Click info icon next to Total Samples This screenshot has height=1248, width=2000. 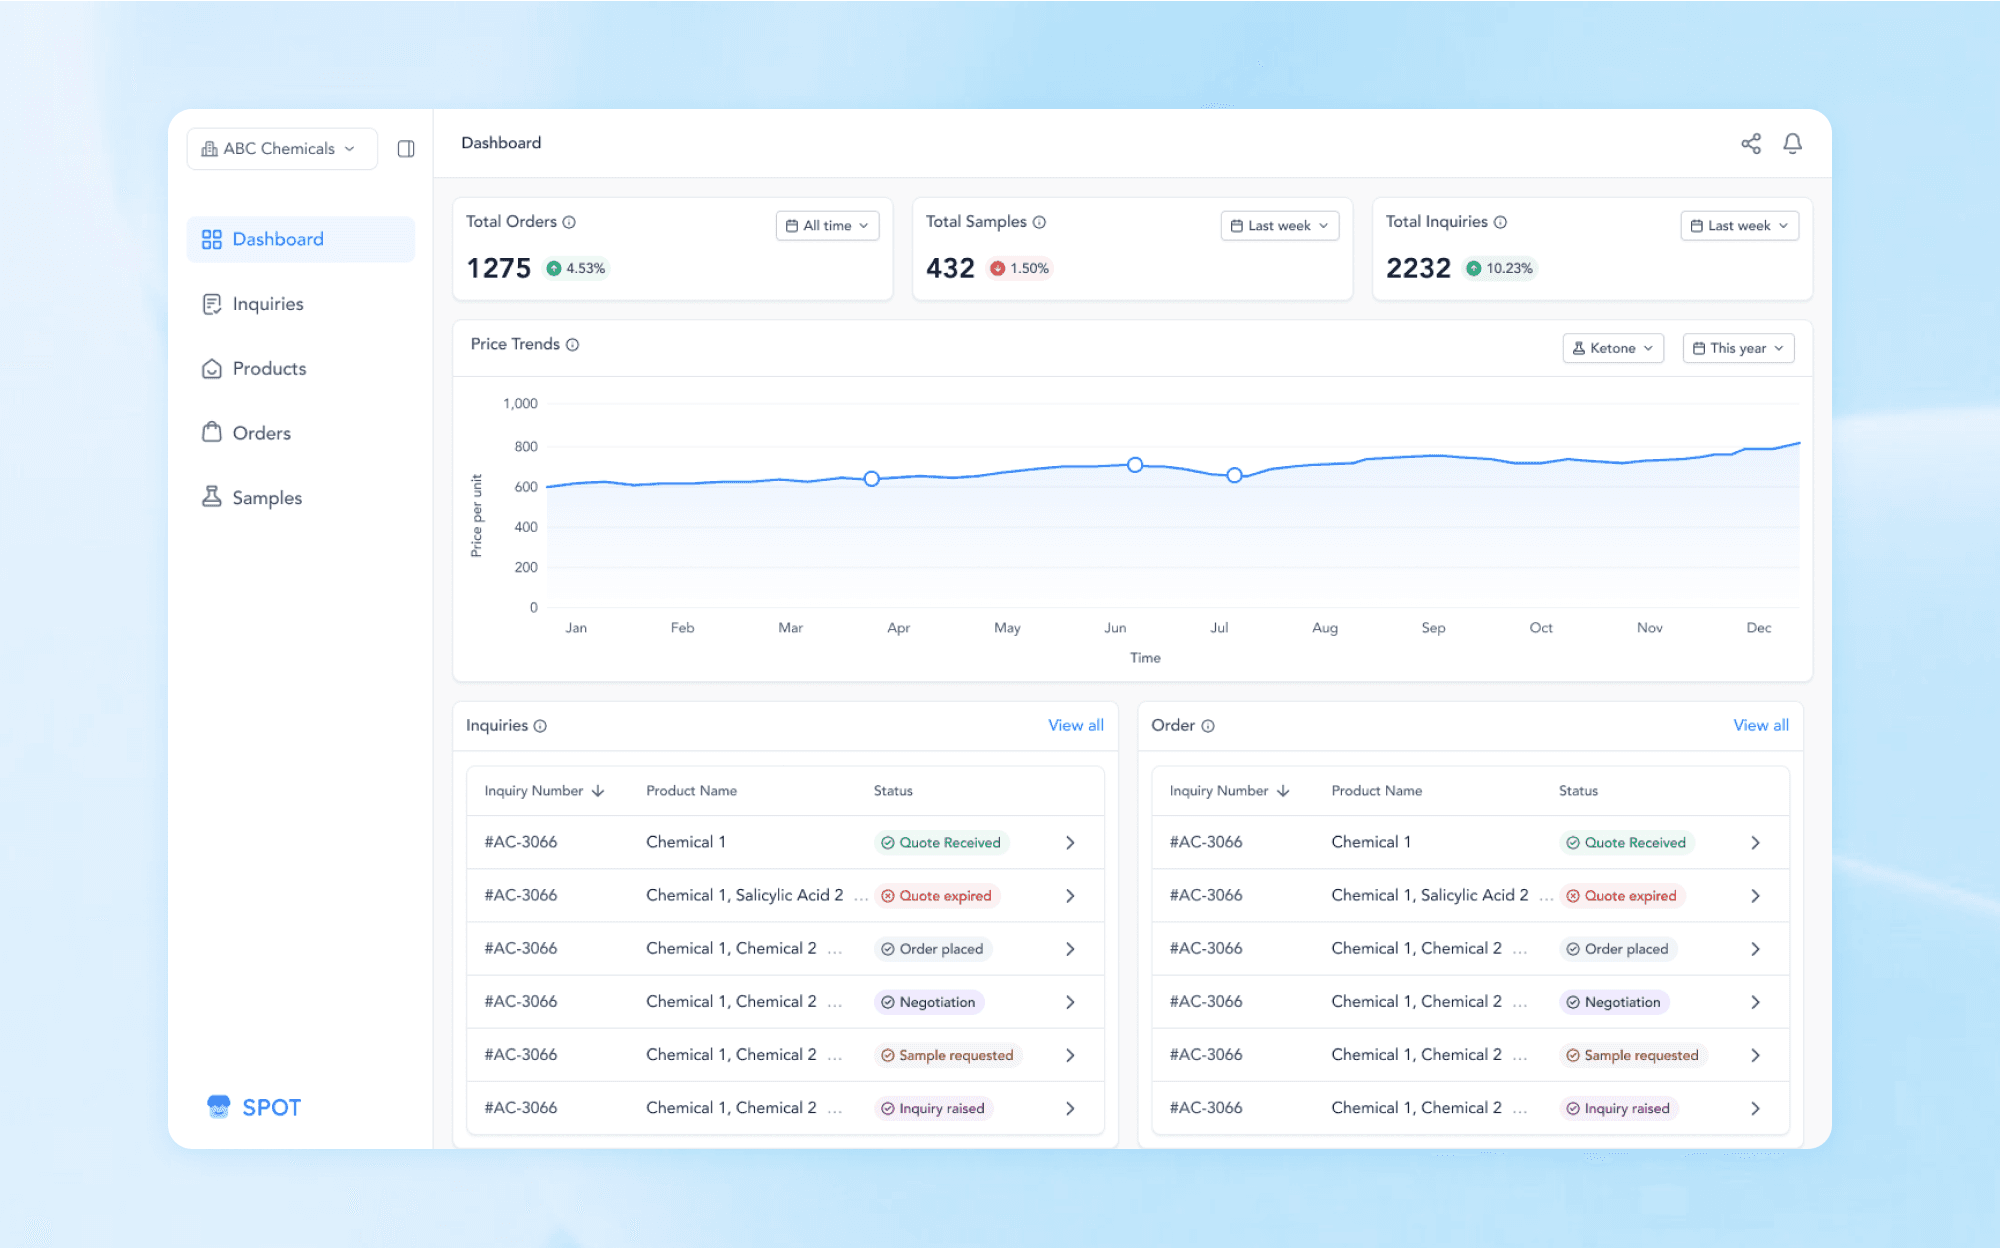click(1039, 222)
